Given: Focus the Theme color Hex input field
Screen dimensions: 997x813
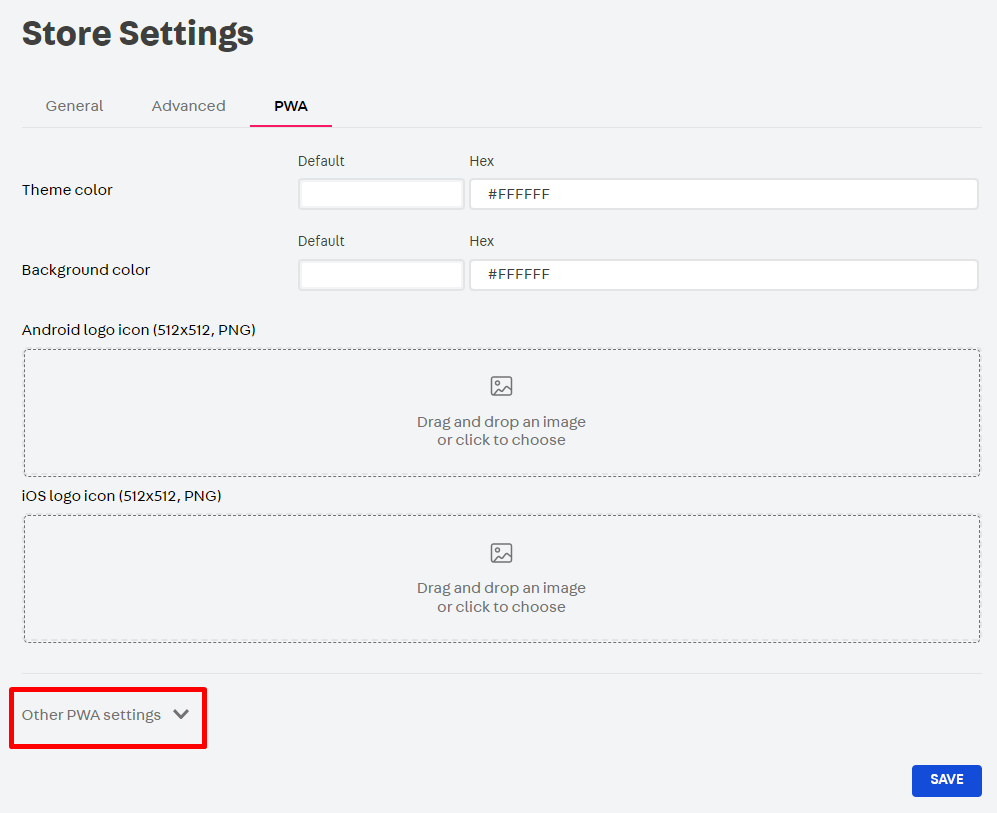Looking at the screenshot, I should (x=723, y=194).
